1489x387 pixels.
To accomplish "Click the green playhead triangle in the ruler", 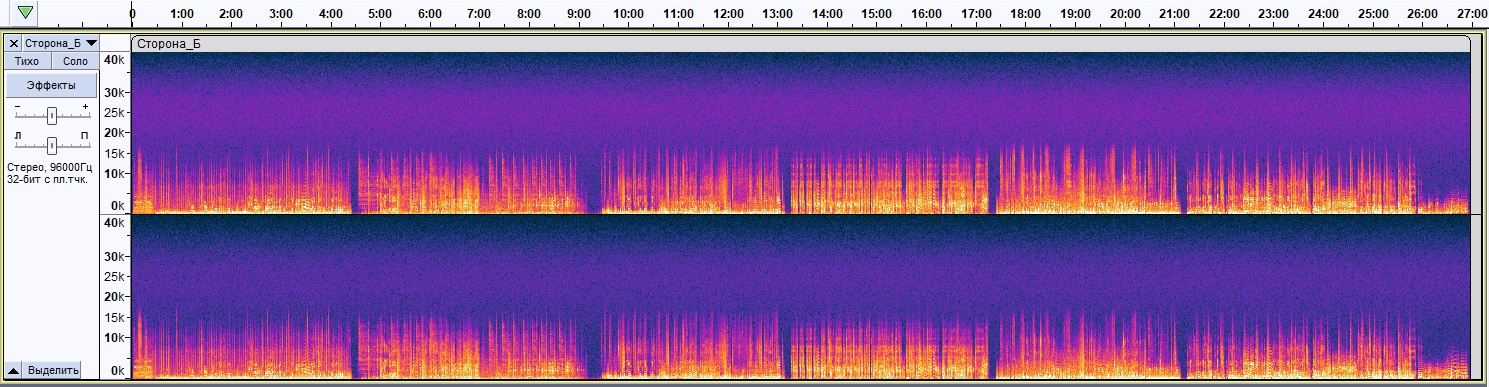I will point(25,13).
